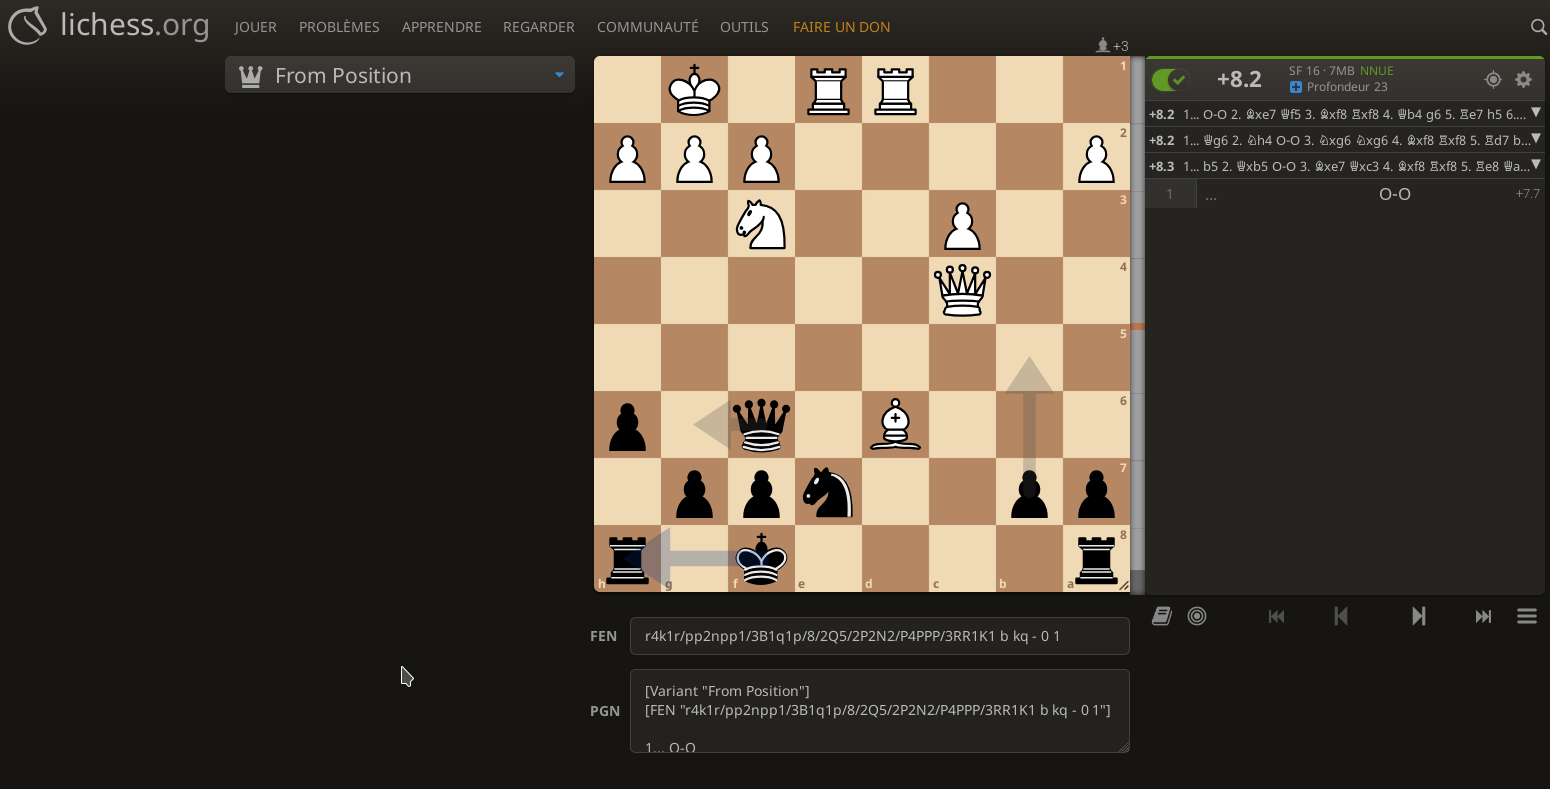Toggle the Stockfish engine switch off
This screenshot has width=1550, height=789.
coord(1169,80)
